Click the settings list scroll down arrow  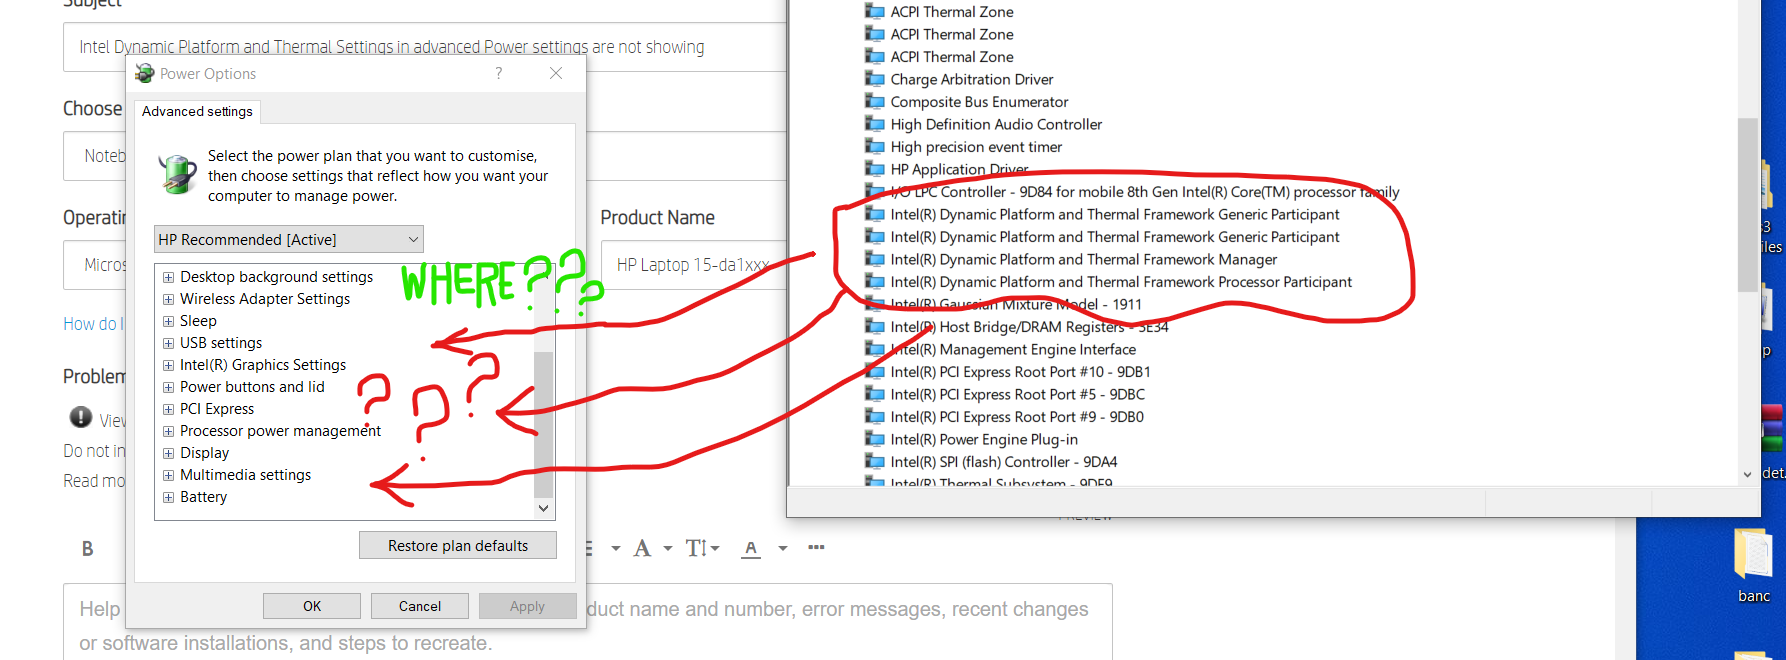click(543, 508)
